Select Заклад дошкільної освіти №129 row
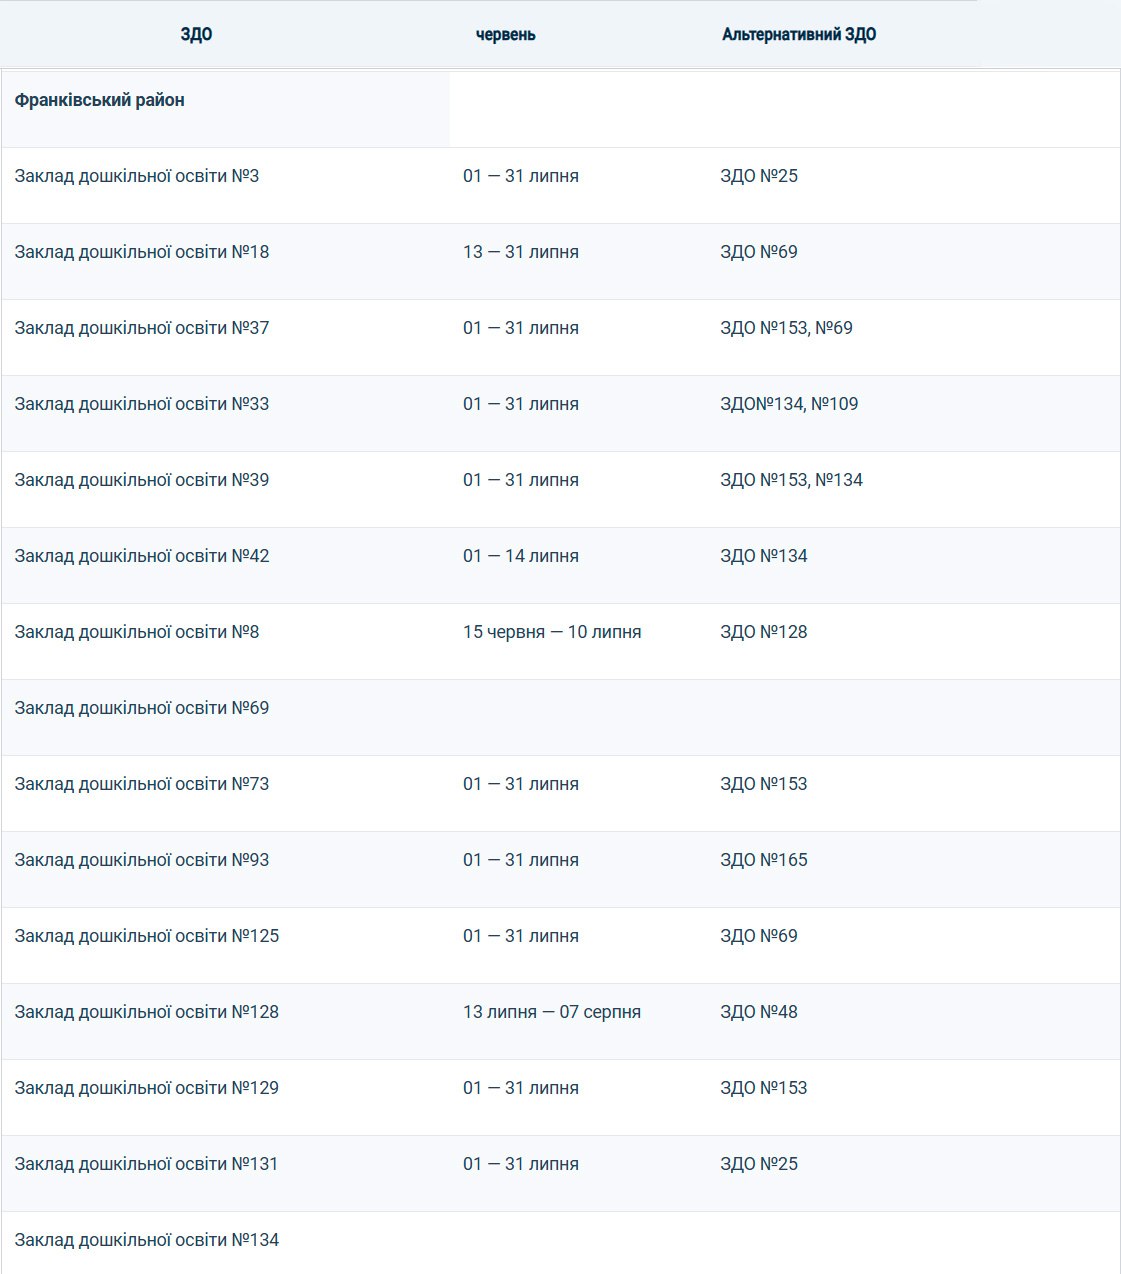 [x=560, y=1098]
